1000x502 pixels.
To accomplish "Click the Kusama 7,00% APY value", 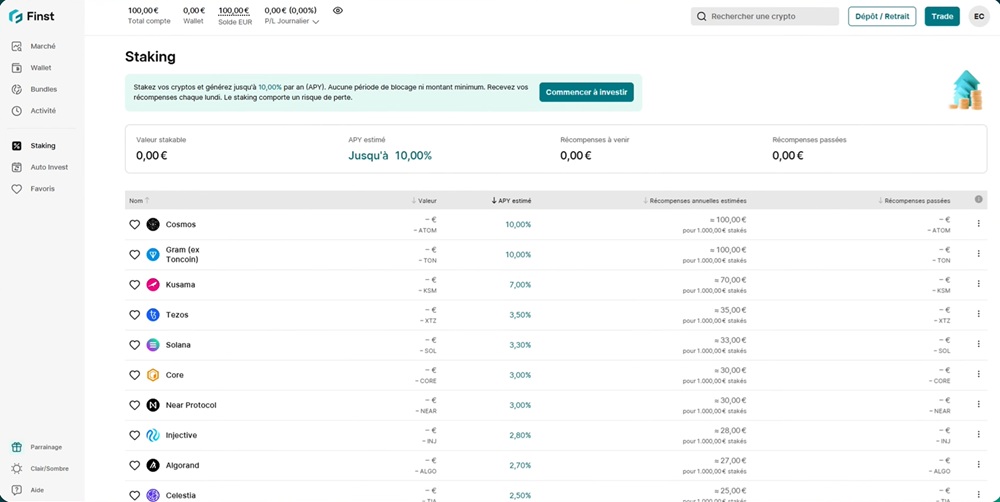I will point(520,284).
